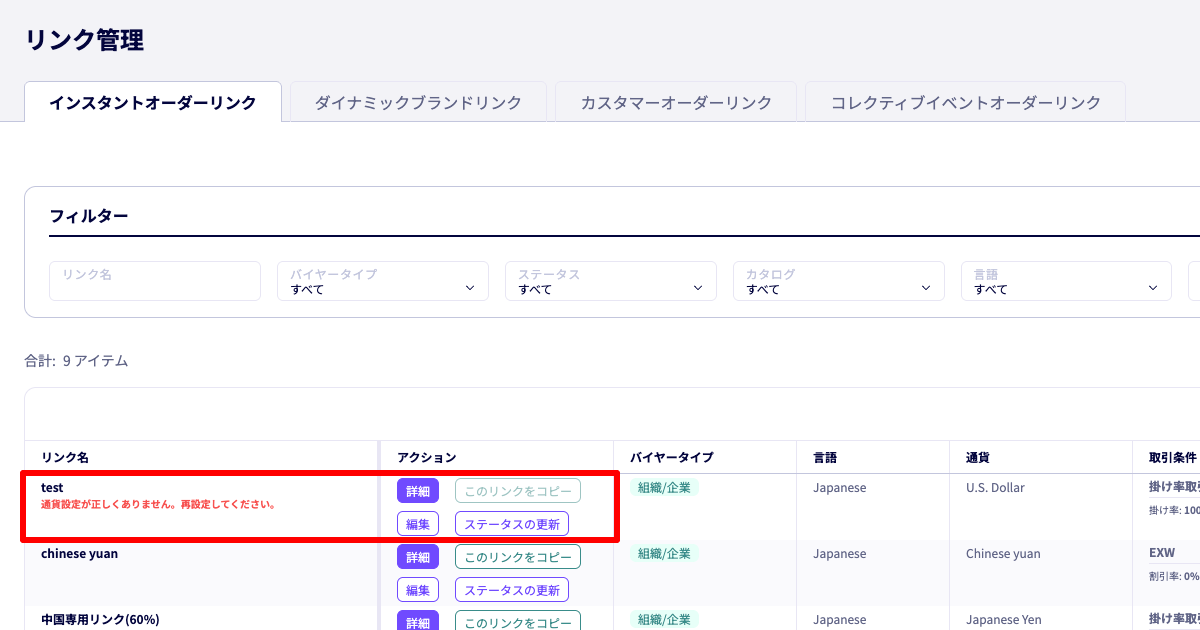The height and width of the screenshot is (630, 1200).
Task: Open the バイヤータイプ filter dropdown
Action: pyautogui.click(x=383, y=281)
